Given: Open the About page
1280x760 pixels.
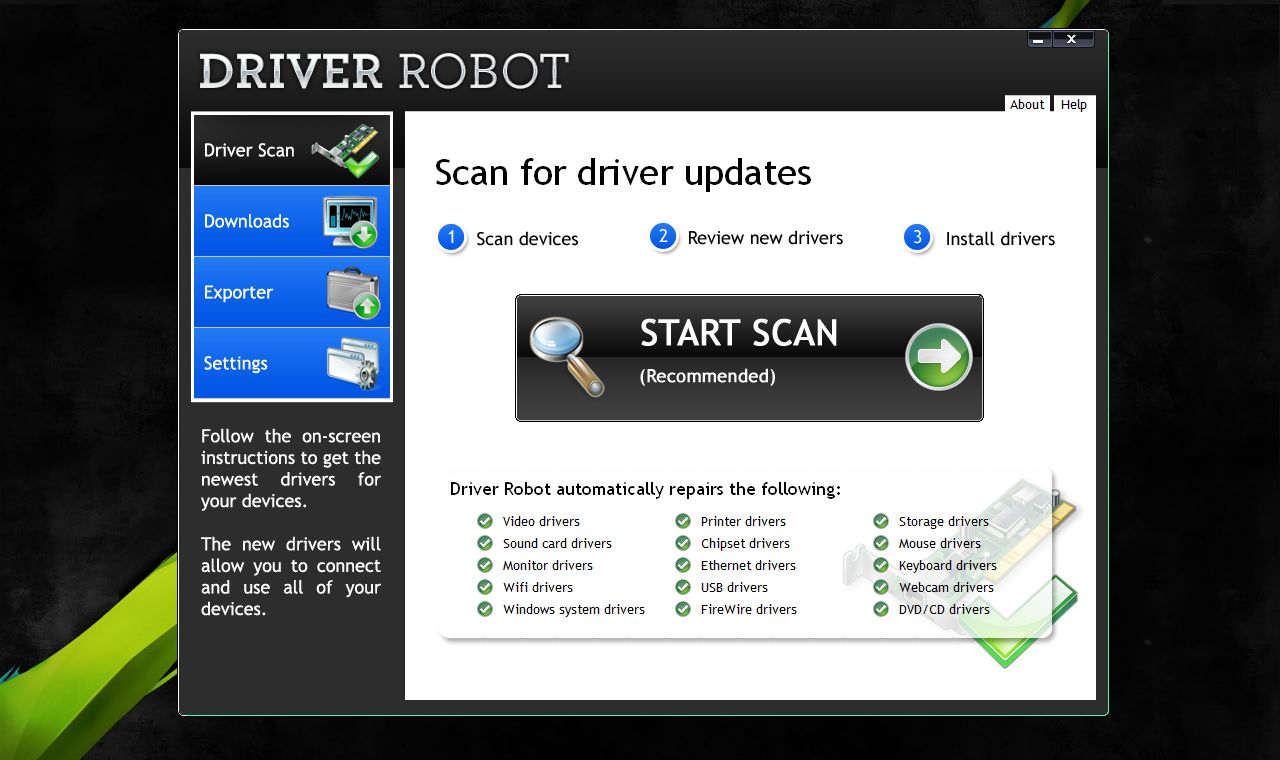Looking at the screenshot, I should 1027,104.
